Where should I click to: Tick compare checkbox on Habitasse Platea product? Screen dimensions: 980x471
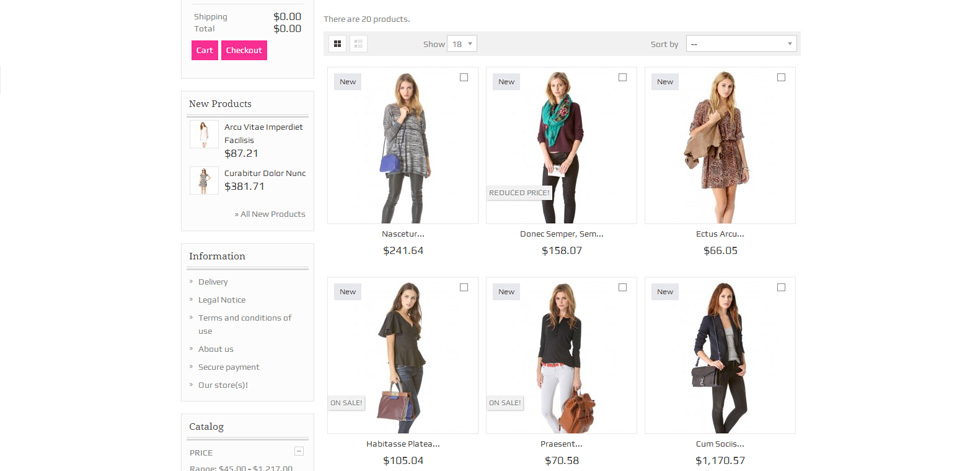464,287
